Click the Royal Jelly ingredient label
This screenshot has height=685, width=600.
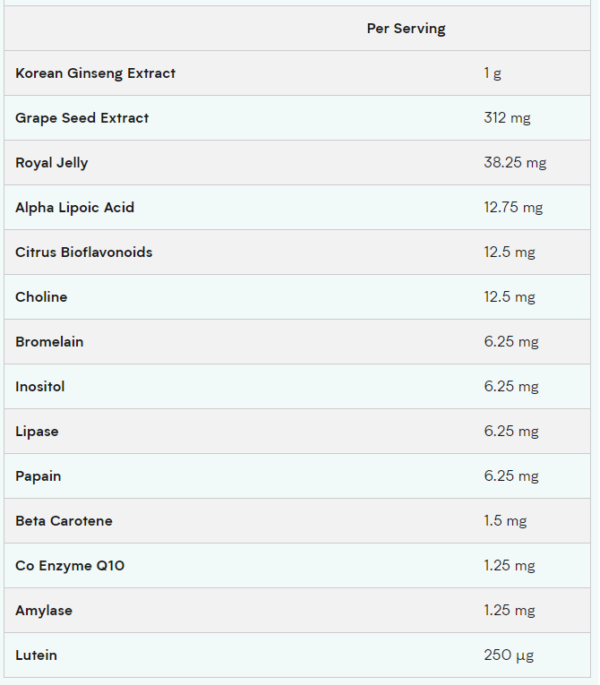pyautogui.click(x=52, y=163)
